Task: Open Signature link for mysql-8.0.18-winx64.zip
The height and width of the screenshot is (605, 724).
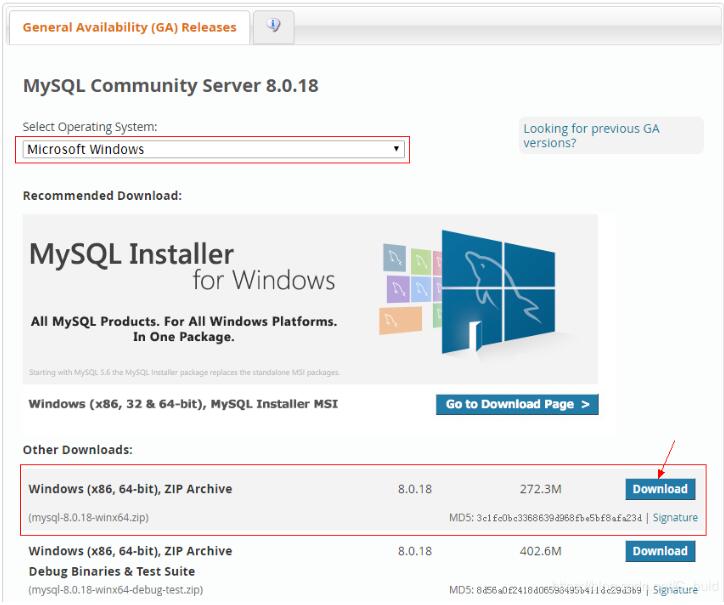Action: click(x=675, y=518)
